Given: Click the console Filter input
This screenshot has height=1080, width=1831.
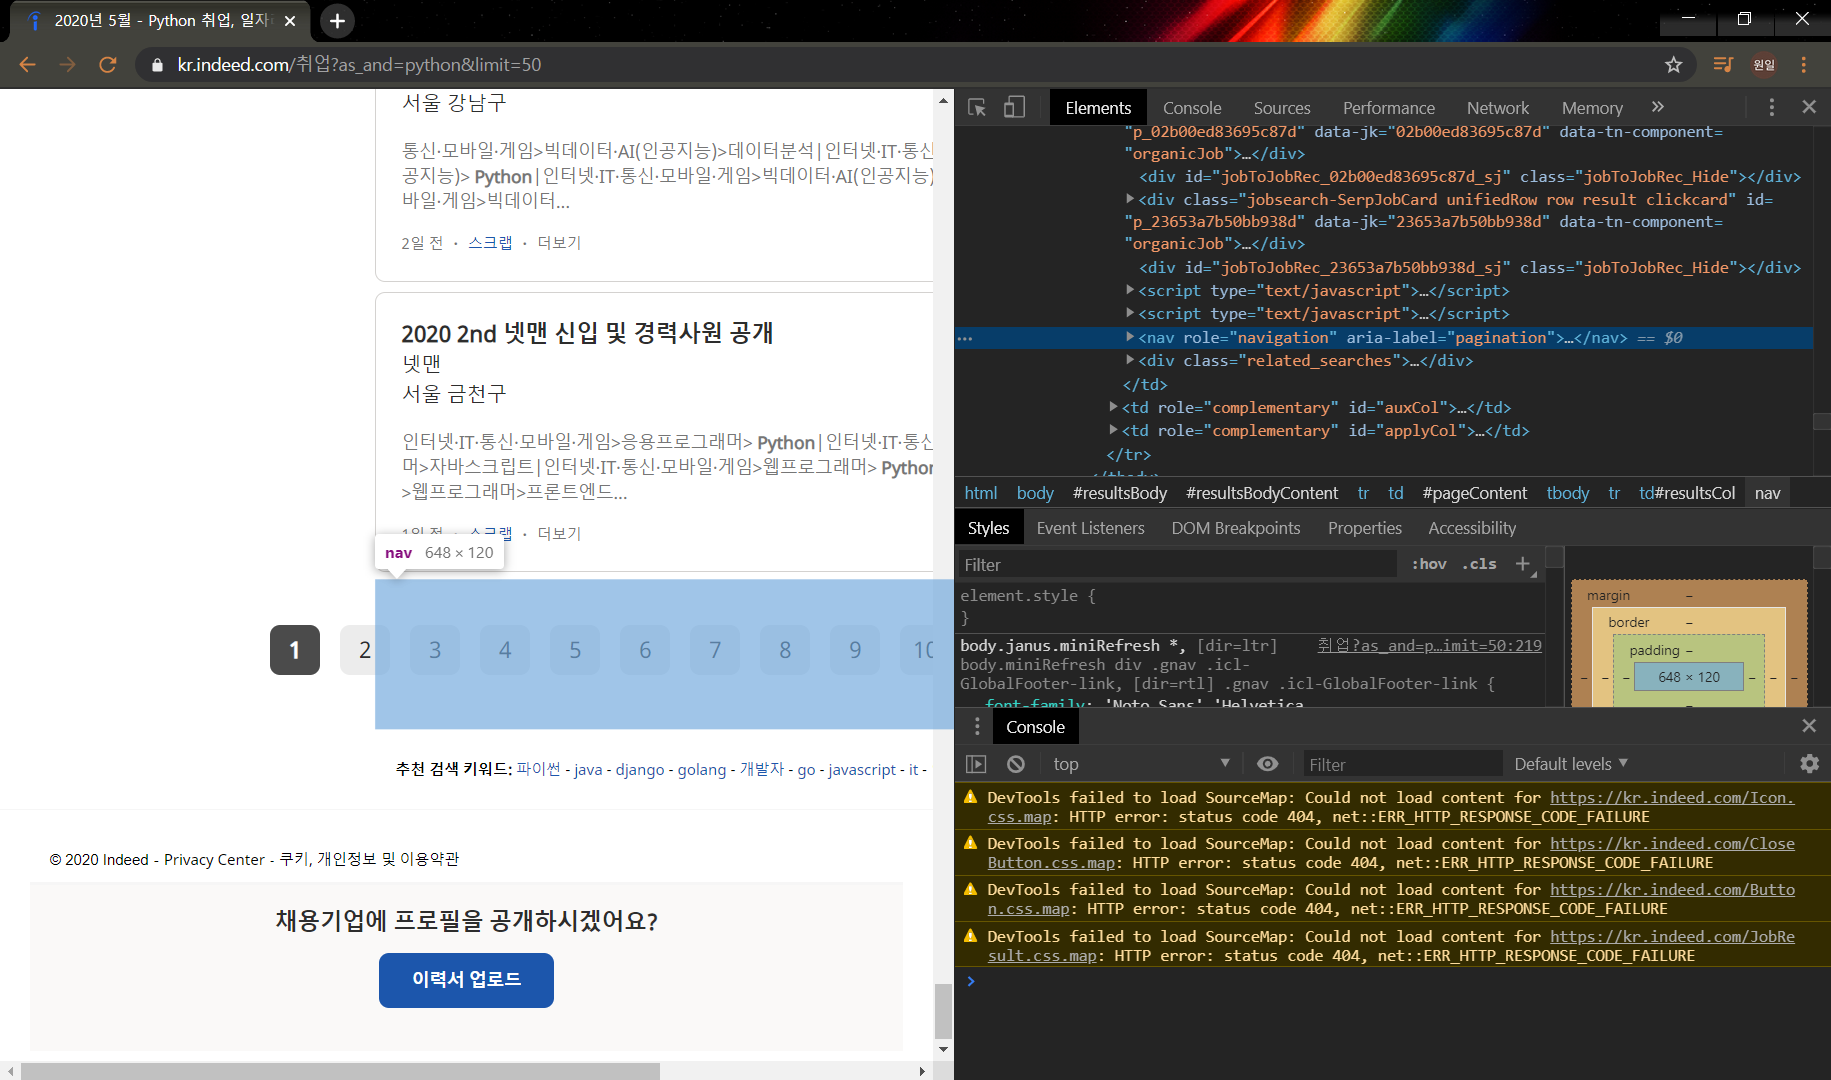Looking at the screenshot, I should click(x=1402, y=764).
